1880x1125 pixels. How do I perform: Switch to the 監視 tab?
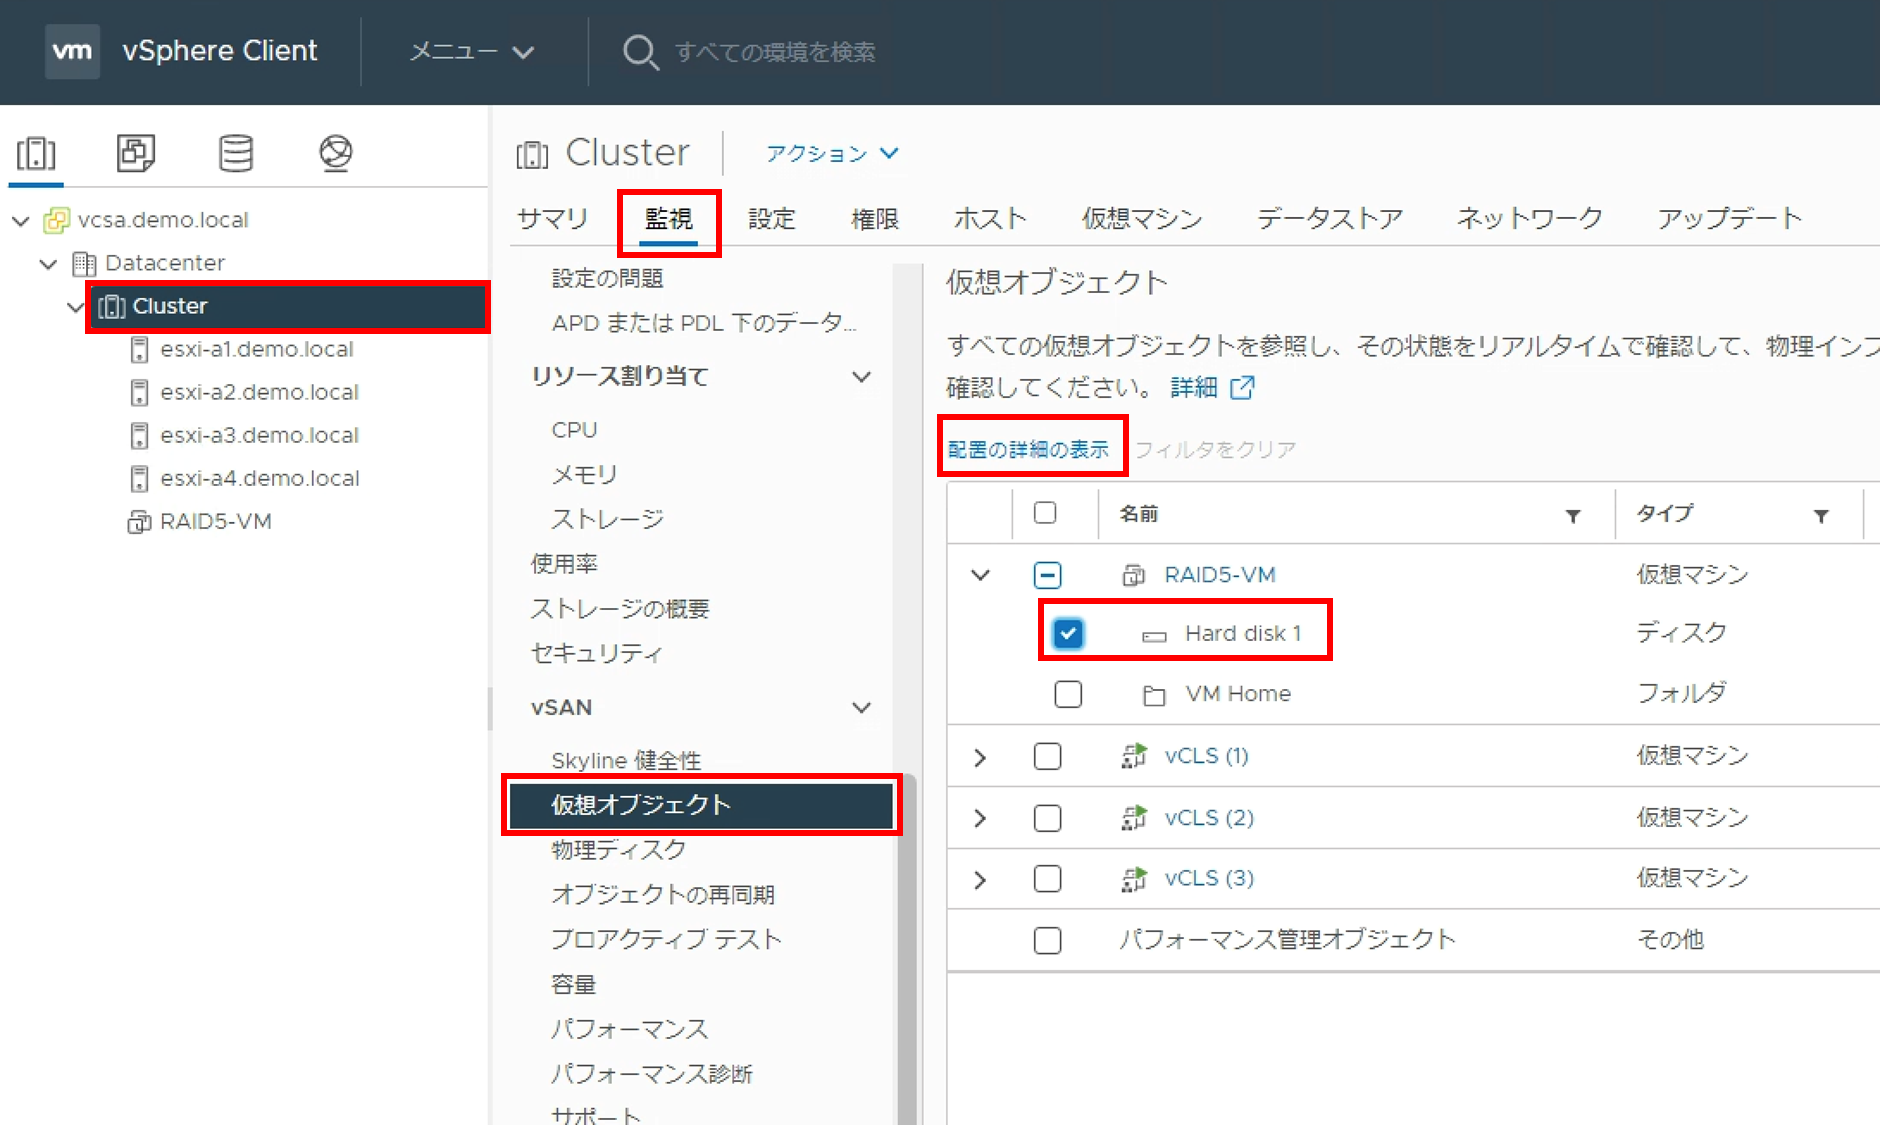(x=669, y=218)
